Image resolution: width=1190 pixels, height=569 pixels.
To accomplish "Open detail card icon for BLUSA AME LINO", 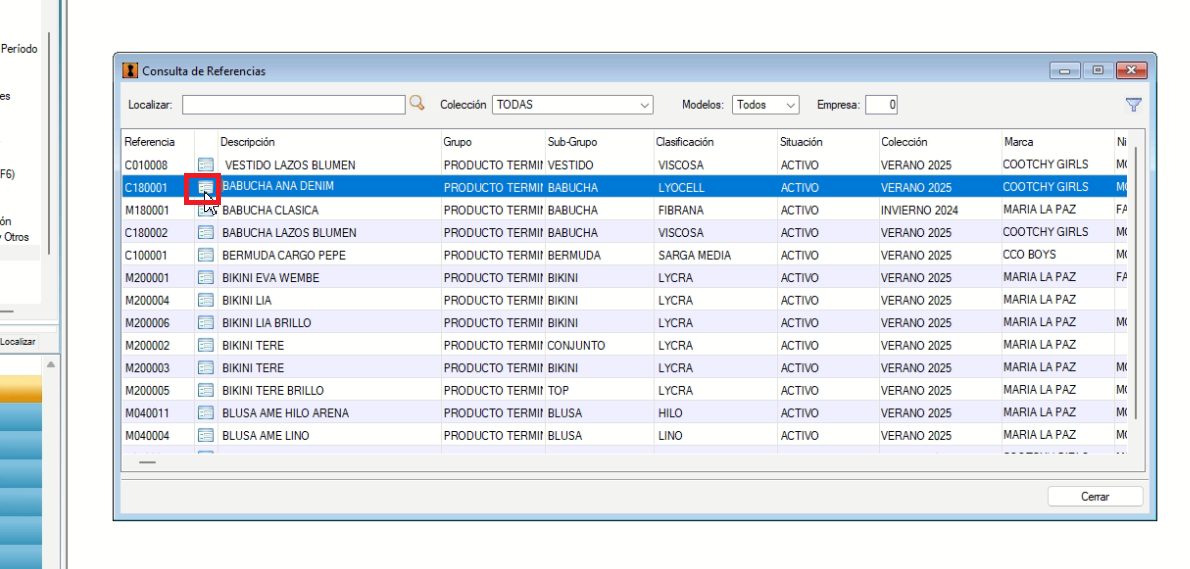I will pos(206,435).
